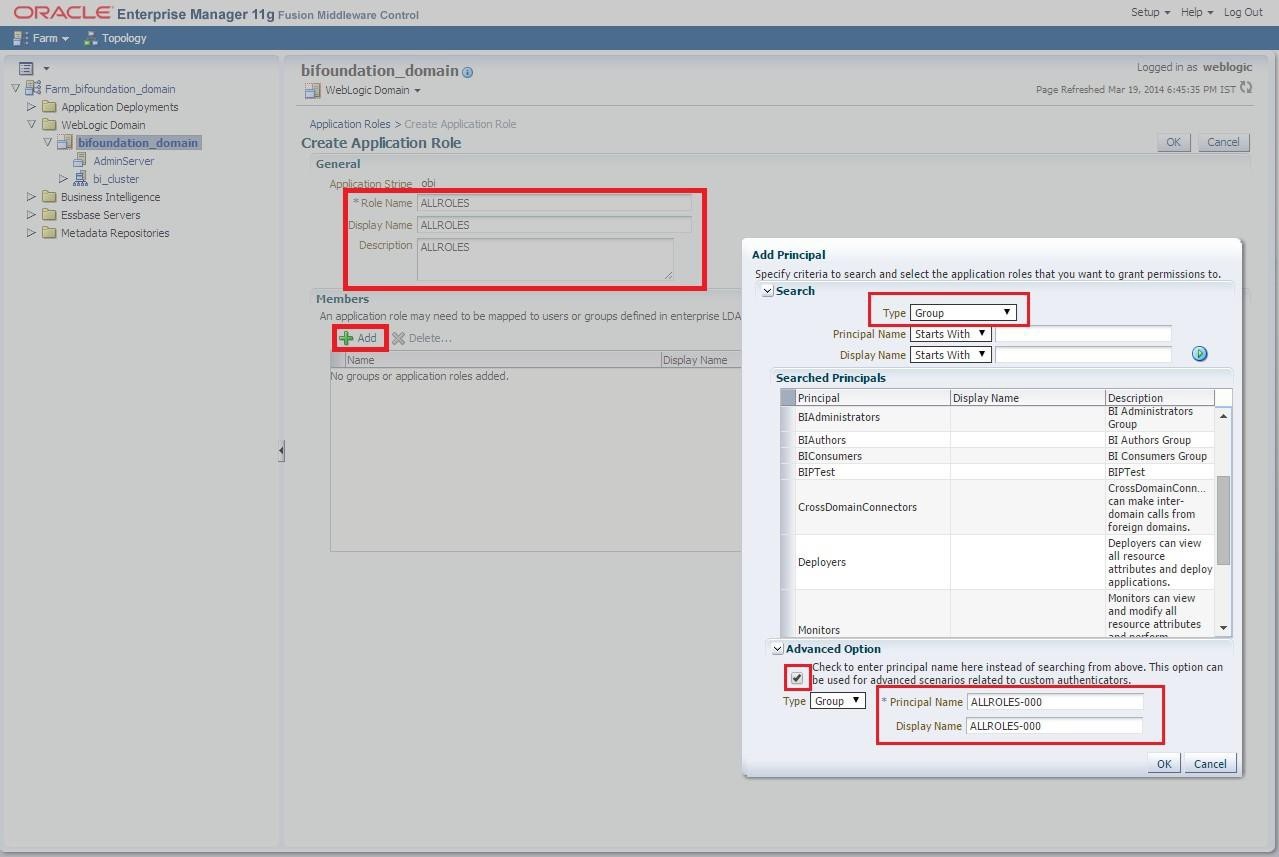Click the info icon beside bifoundation_domain title

tap(468, 72)
